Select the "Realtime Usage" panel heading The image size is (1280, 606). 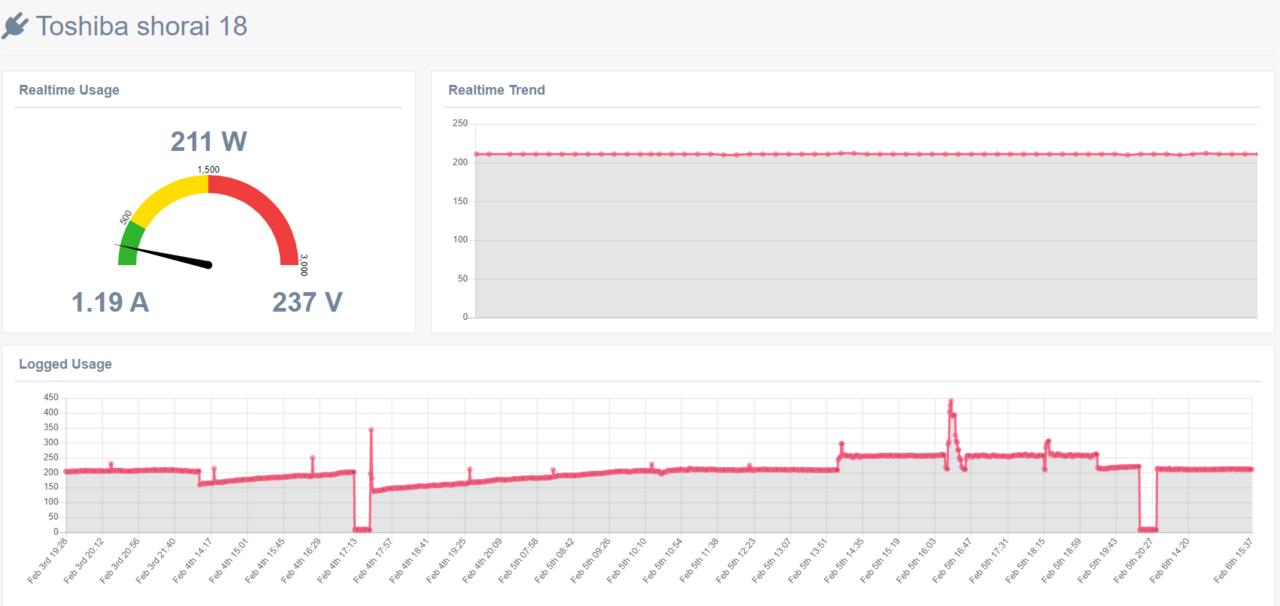pos(69,90)
